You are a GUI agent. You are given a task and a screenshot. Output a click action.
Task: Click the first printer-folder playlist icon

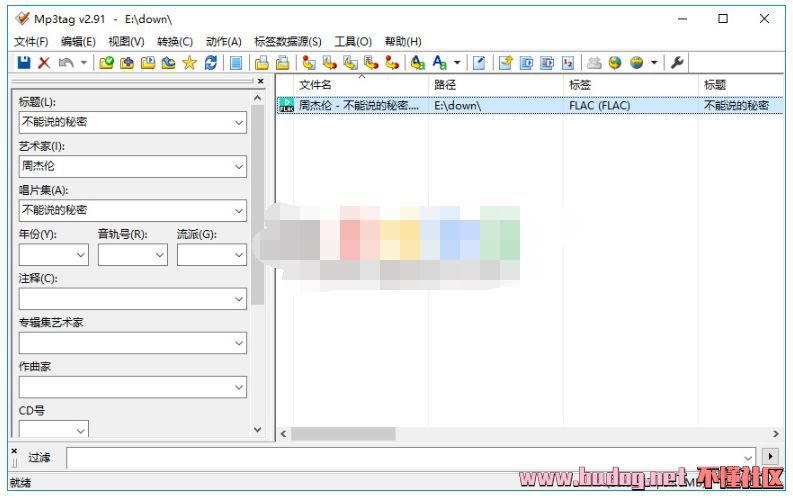pyautogui.click(x=261, y=63)
